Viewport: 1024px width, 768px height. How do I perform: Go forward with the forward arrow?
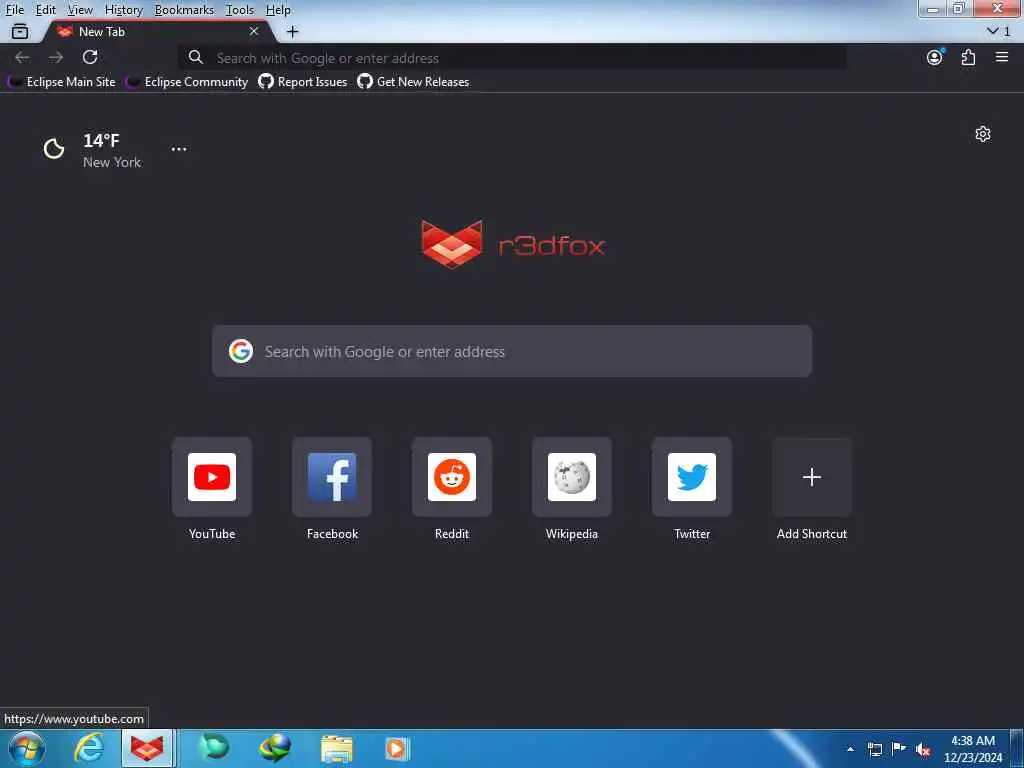pyautogui.click(x=56, y=57)
